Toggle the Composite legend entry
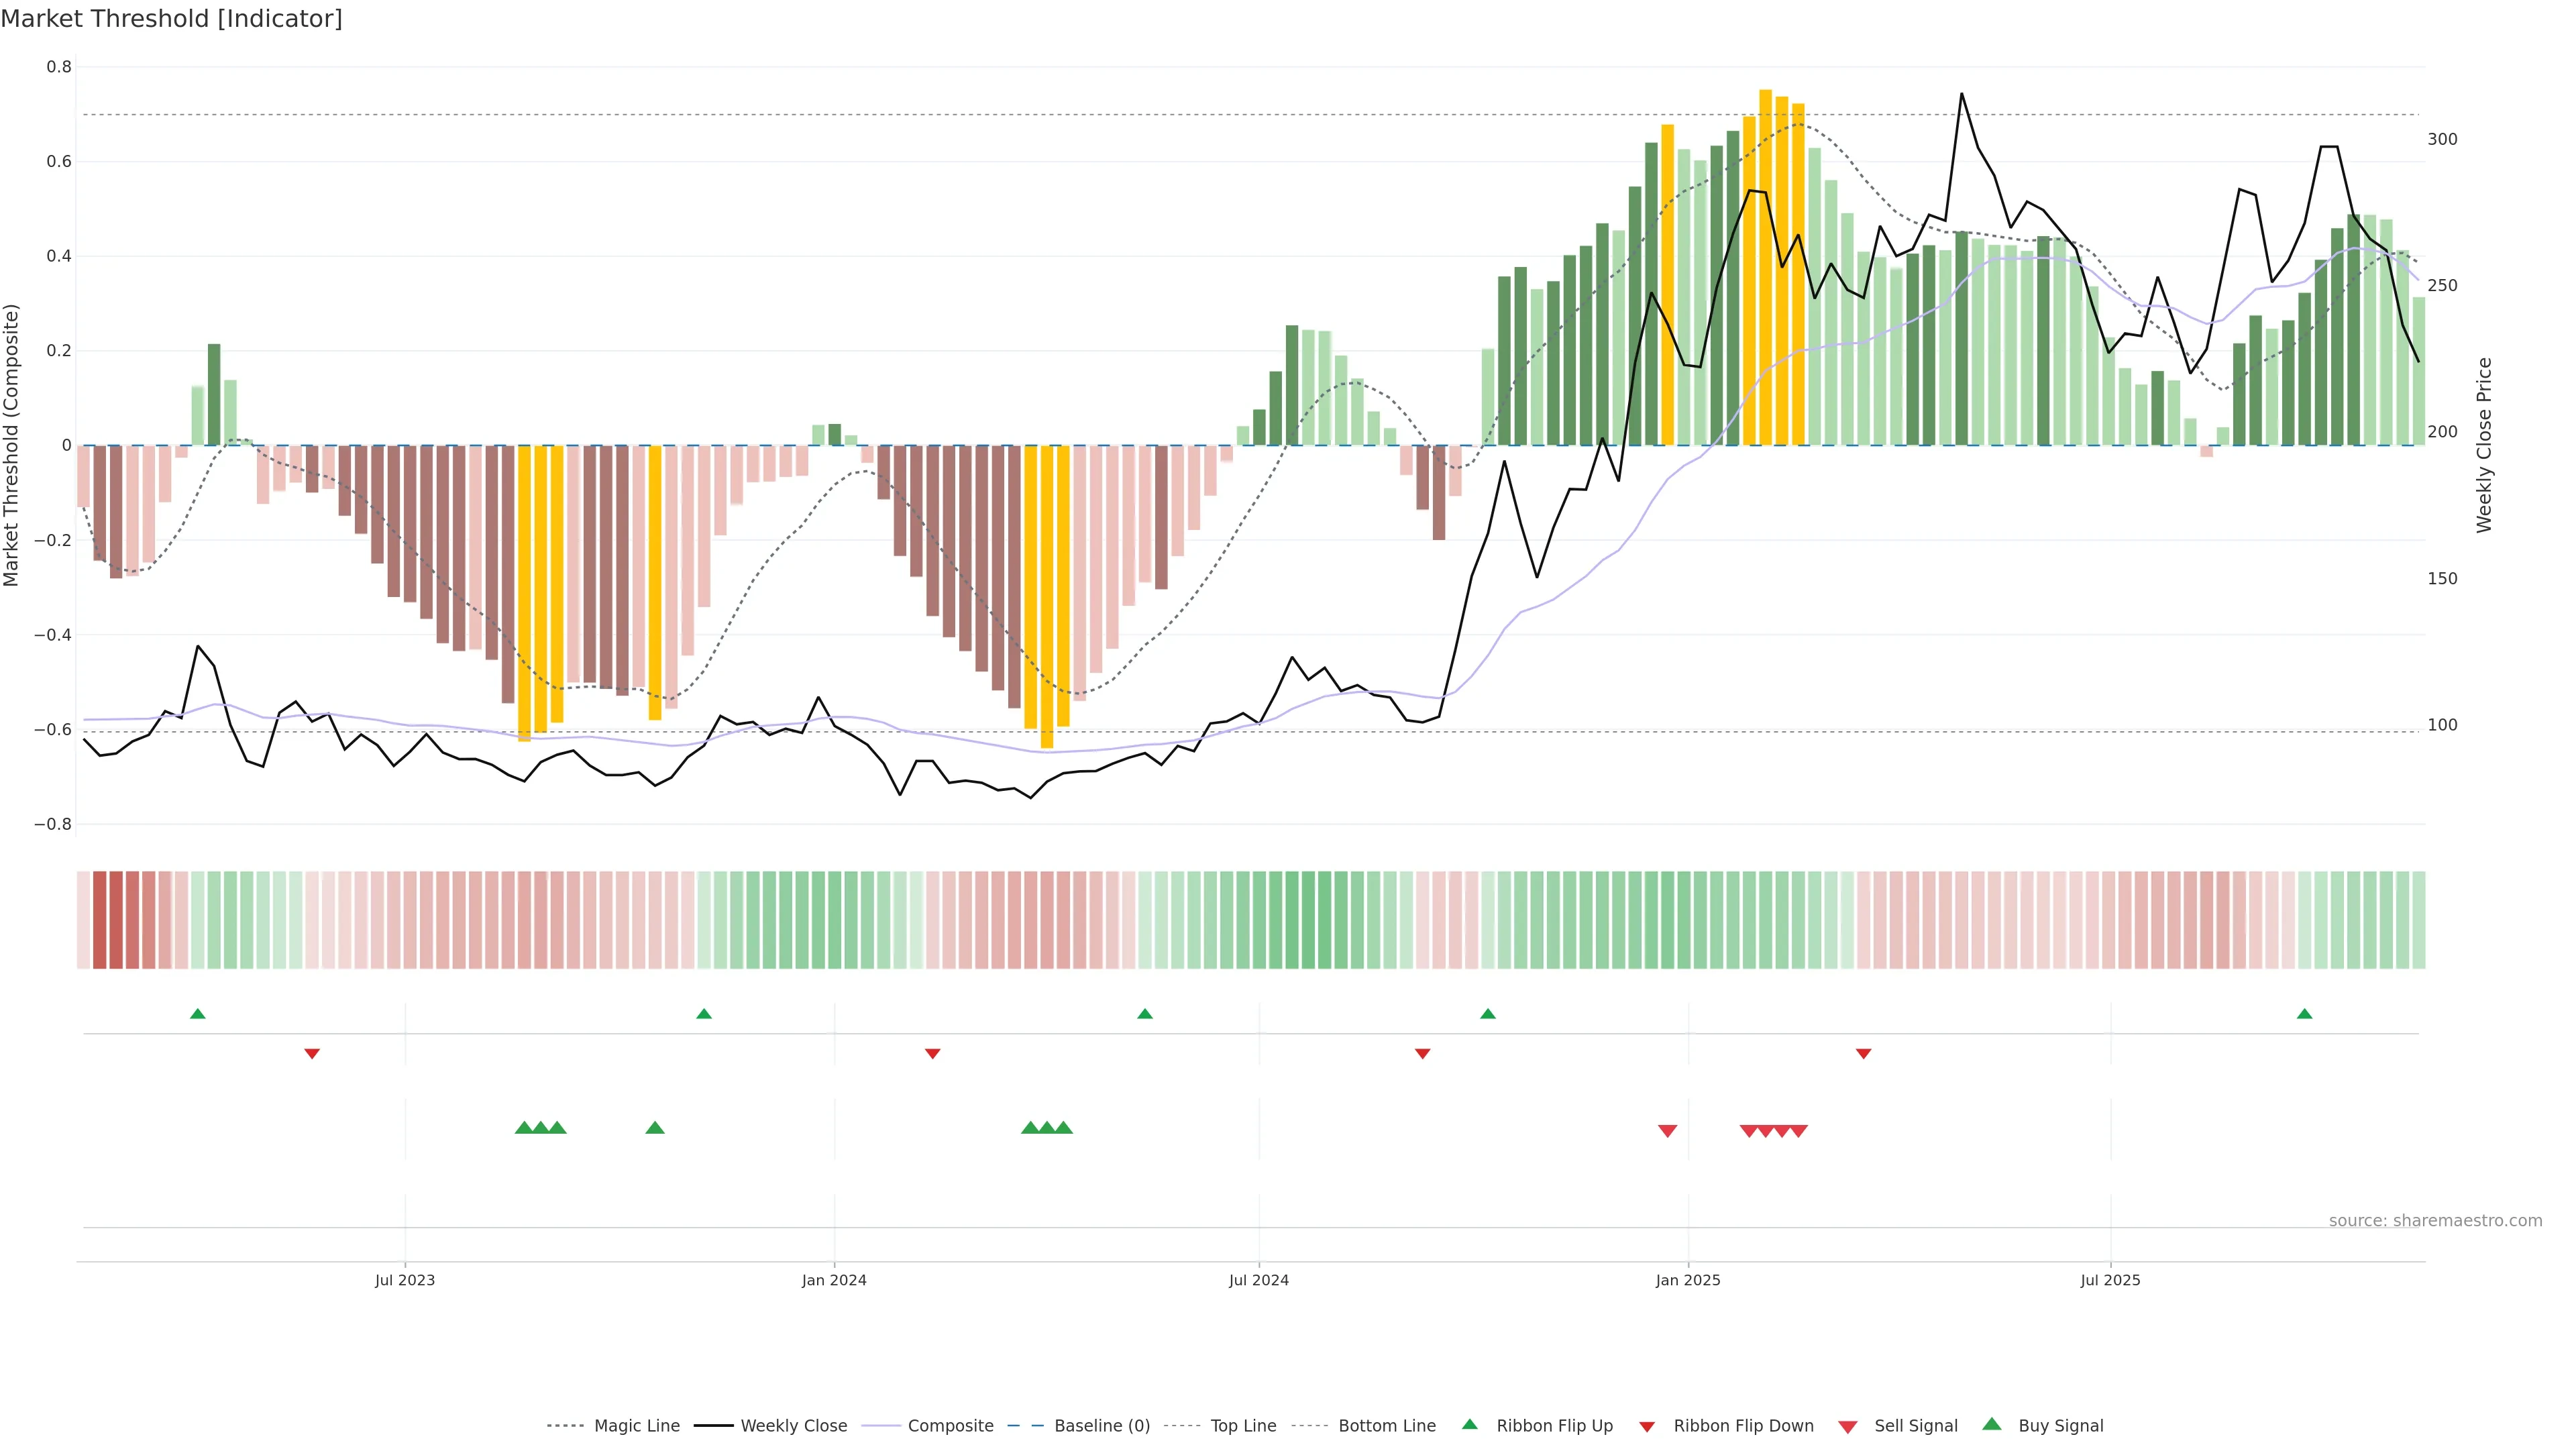The width and height of the screenshot is (2576, 1449). [950, 1426]
